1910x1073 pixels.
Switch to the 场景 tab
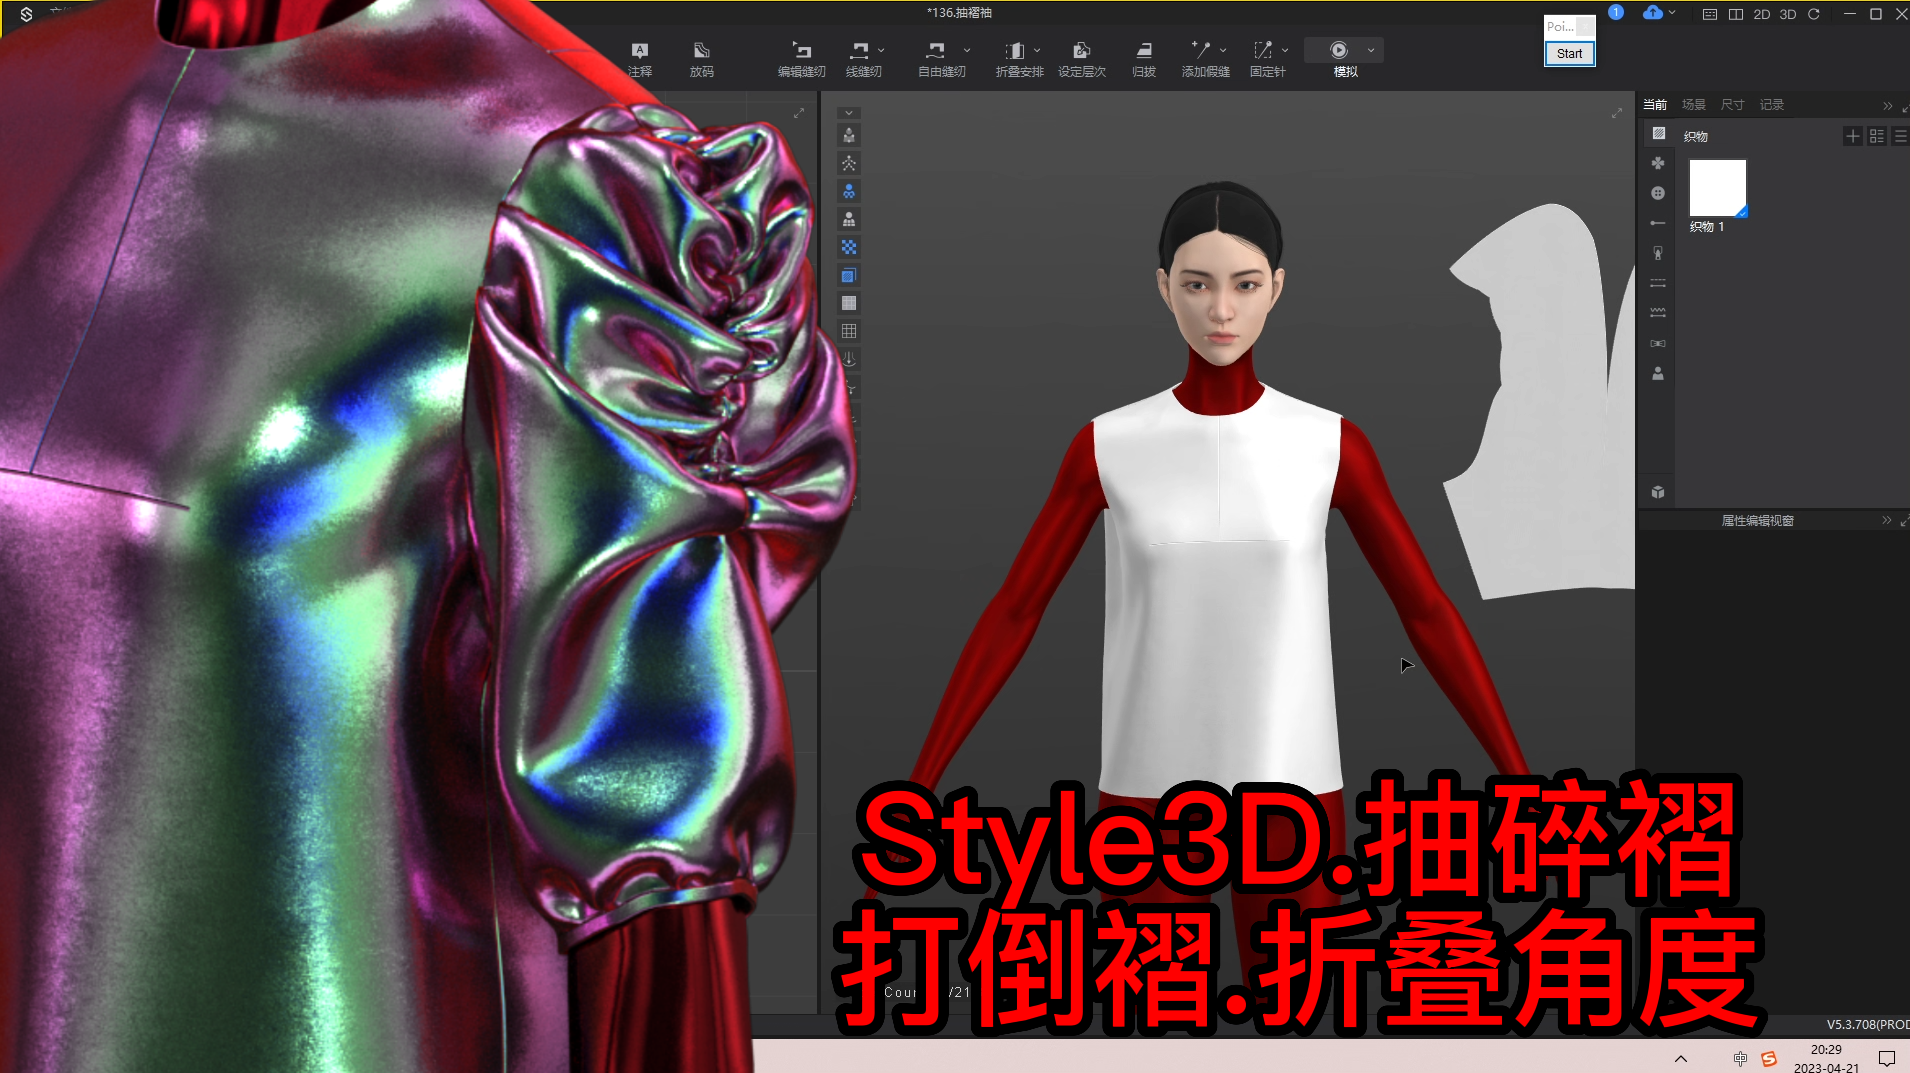pos(1694,105)
